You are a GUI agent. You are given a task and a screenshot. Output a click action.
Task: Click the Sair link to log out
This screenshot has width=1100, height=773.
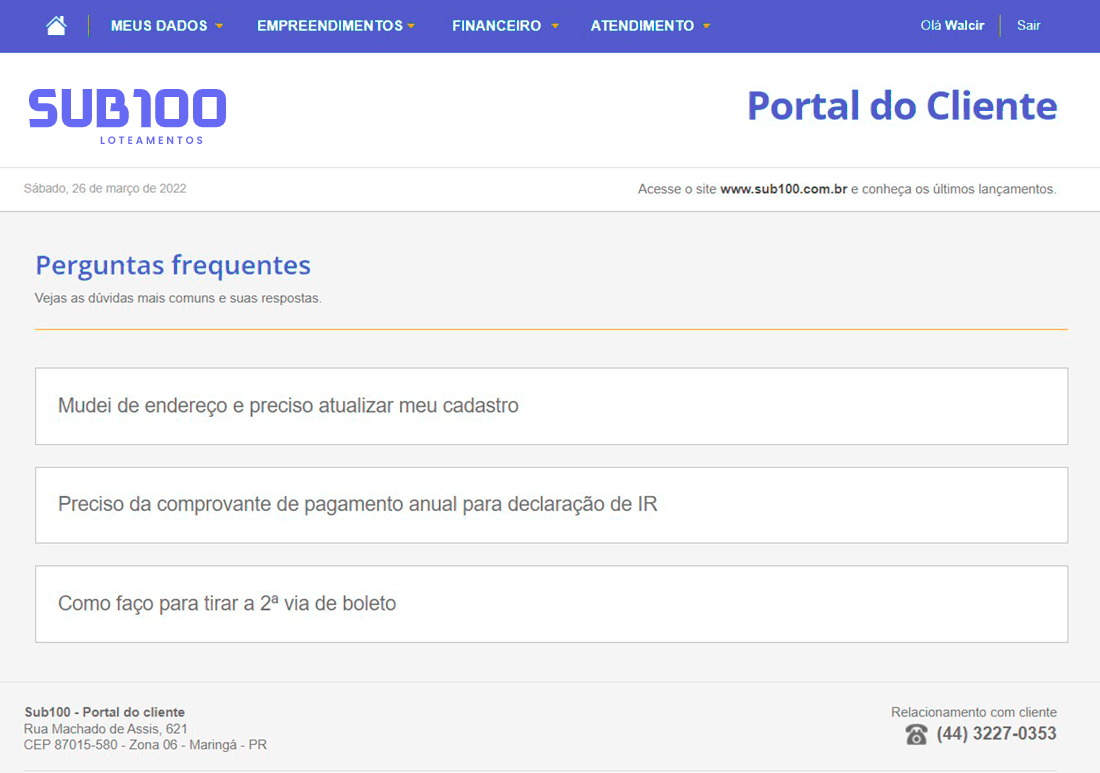point(1028,25)
